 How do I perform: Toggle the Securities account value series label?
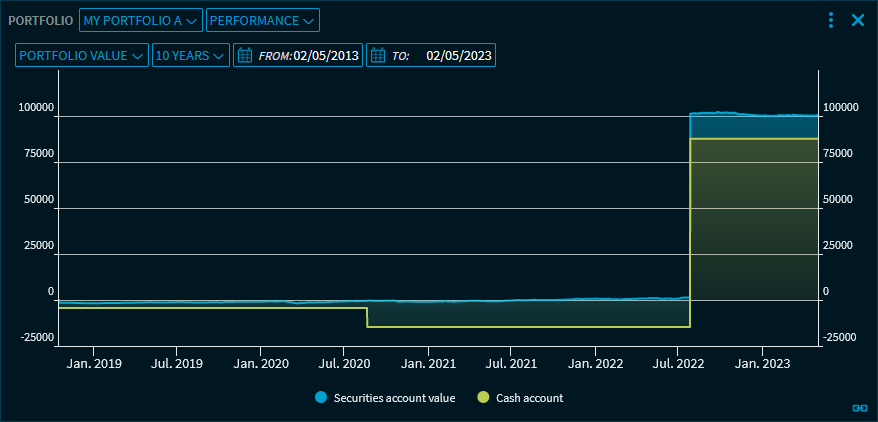coord(394,398)
